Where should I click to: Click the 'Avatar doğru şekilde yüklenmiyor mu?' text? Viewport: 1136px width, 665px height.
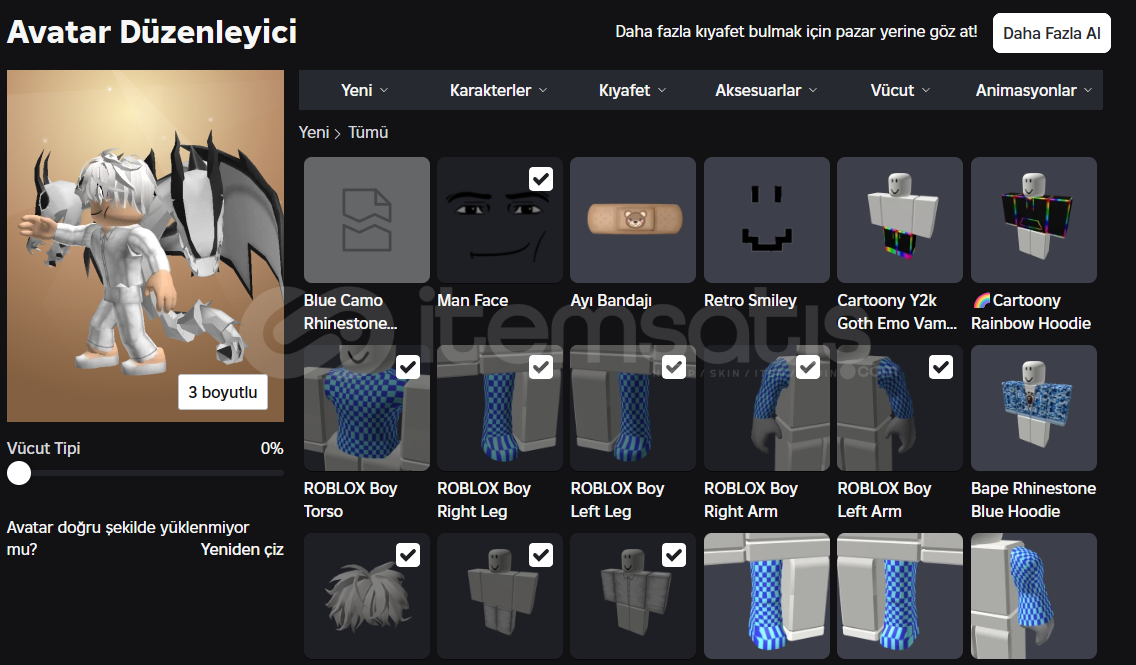tap(128, 538)
